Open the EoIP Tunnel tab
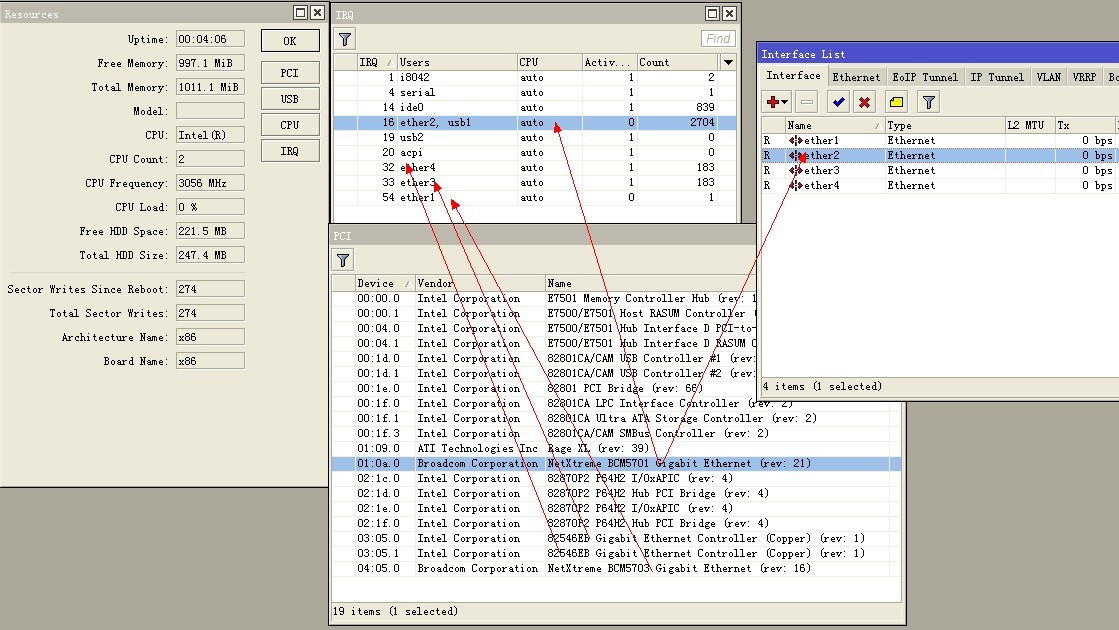1119x630 pixels. (924, 77)
